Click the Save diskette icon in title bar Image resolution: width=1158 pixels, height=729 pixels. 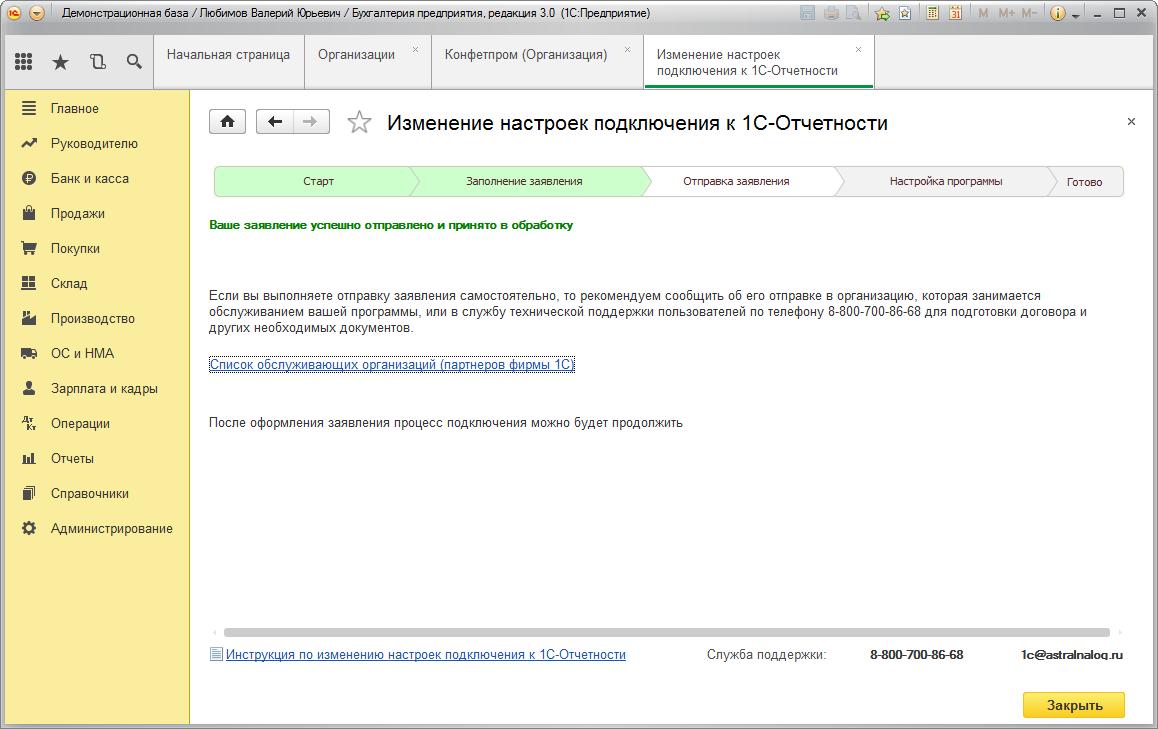click(808, 13)
